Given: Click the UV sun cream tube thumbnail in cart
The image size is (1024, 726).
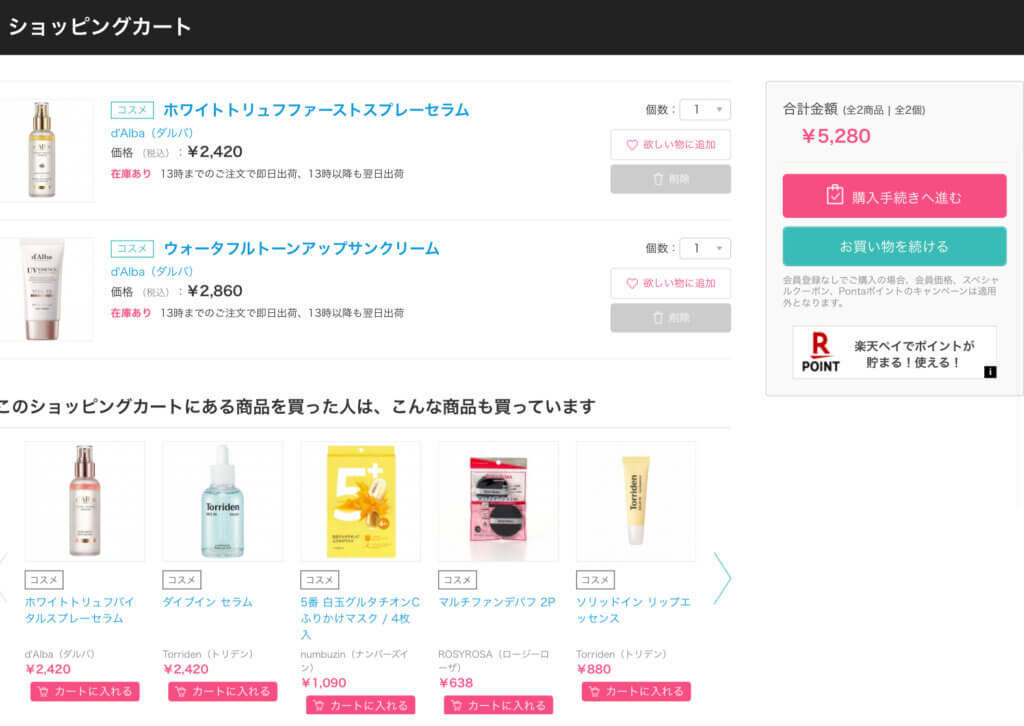Looking at the screenshot, I should point(42,289).
